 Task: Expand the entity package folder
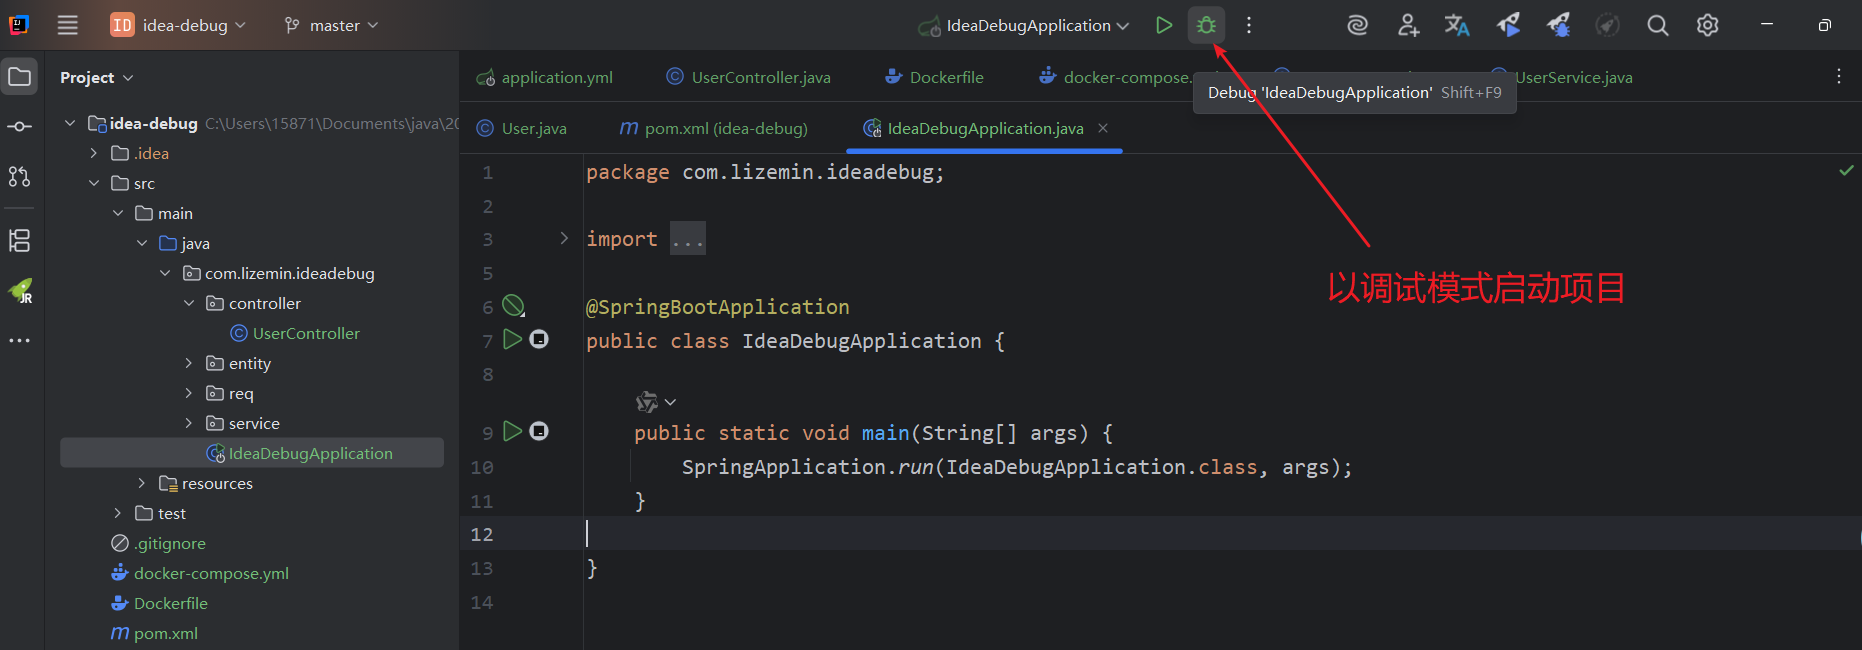189,363
